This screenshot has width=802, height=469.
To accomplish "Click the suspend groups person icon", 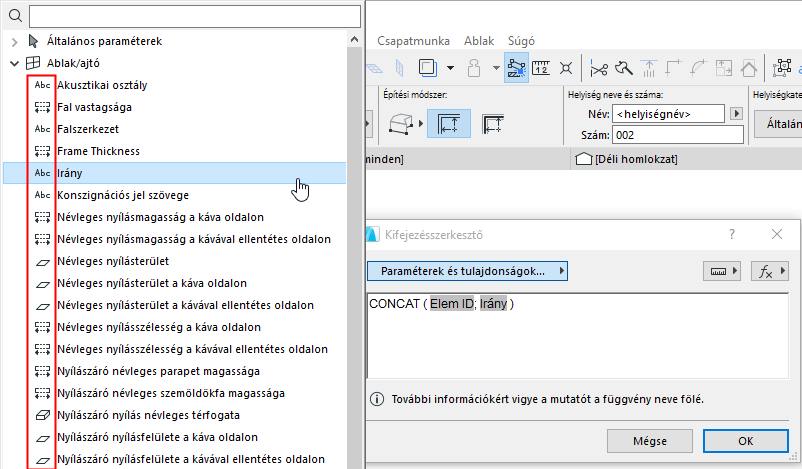I will tap(474, 68).
